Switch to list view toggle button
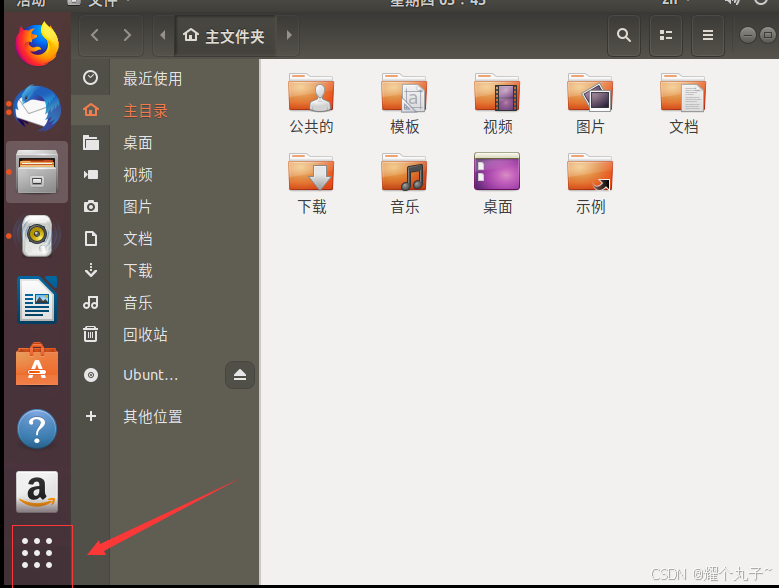 (666, 35)
